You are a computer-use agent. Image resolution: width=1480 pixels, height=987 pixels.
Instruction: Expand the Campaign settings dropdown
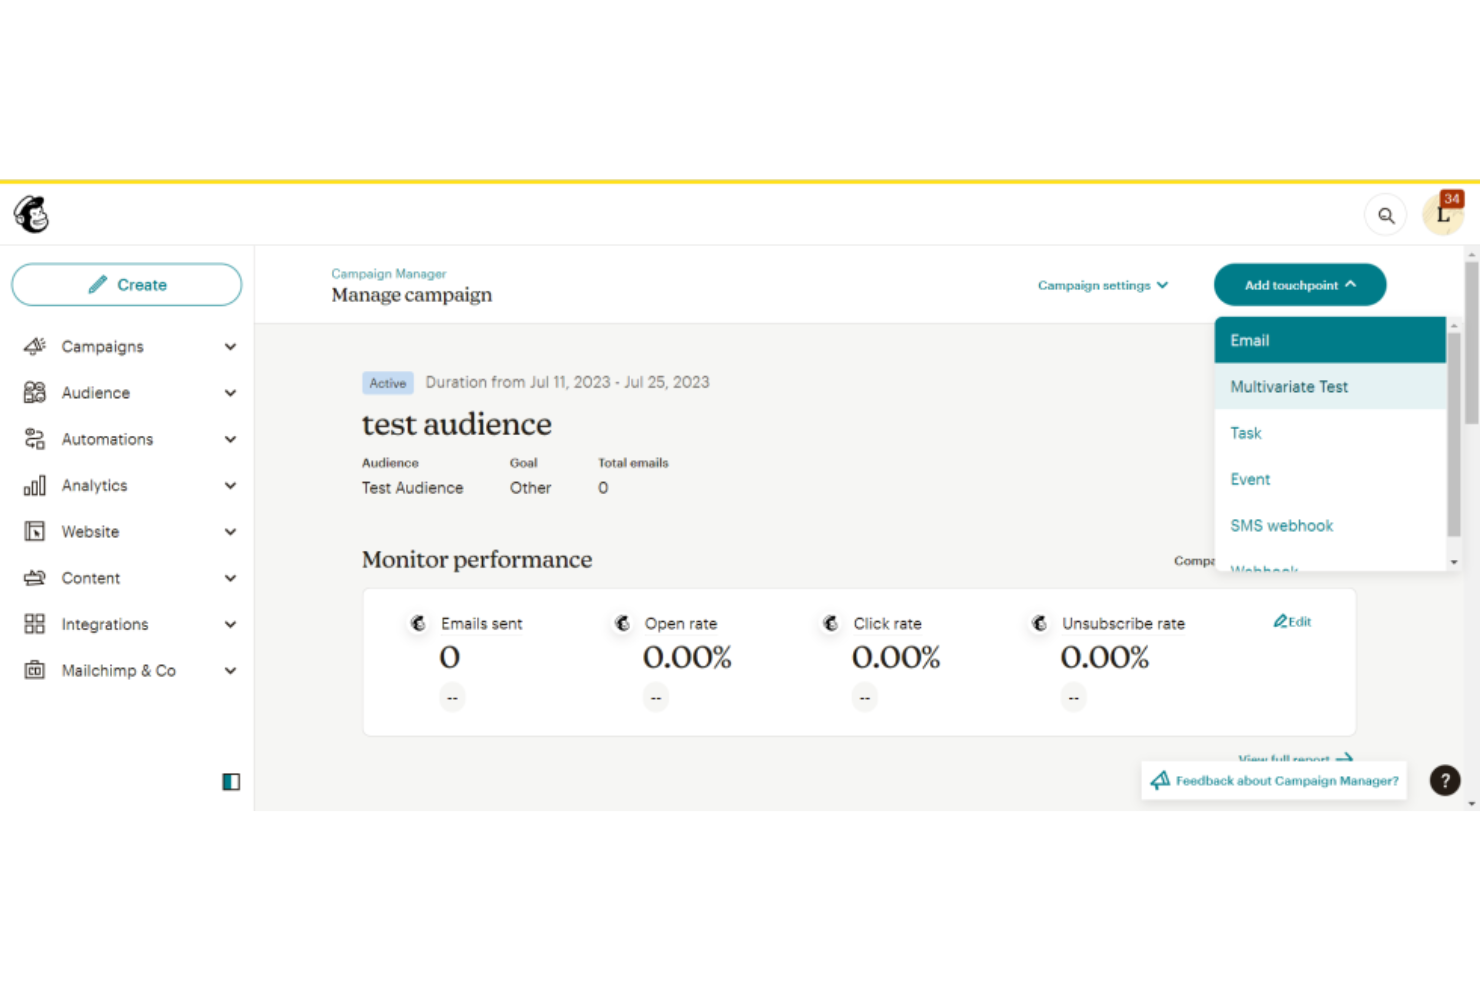click(x=1103, y=285)
